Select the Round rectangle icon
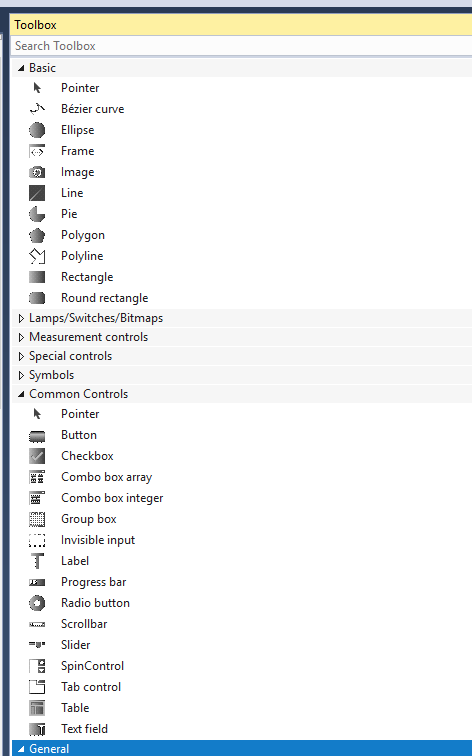The width and height of the screenshot is (472, 756). (x=37, y=298)
